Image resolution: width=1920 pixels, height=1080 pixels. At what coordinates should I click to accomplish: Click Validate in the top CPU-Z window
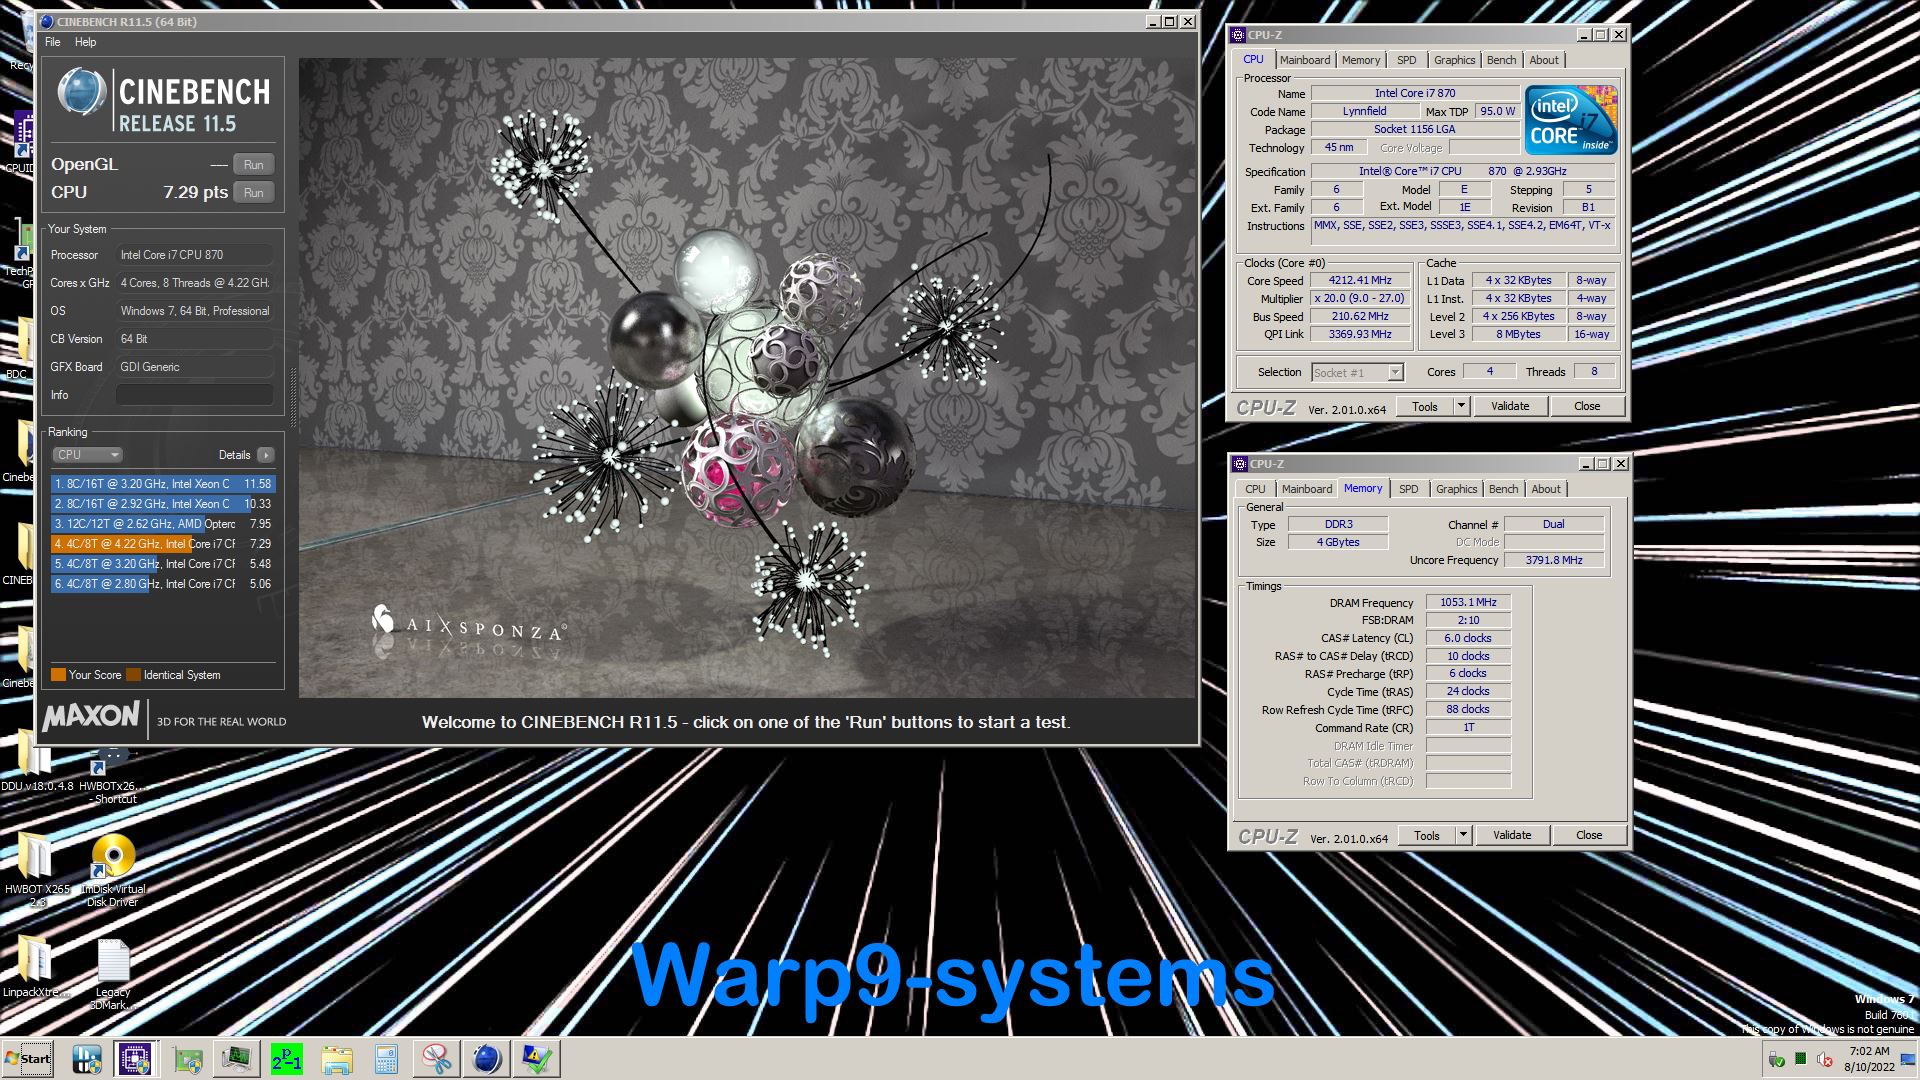tap(1510, 407)
